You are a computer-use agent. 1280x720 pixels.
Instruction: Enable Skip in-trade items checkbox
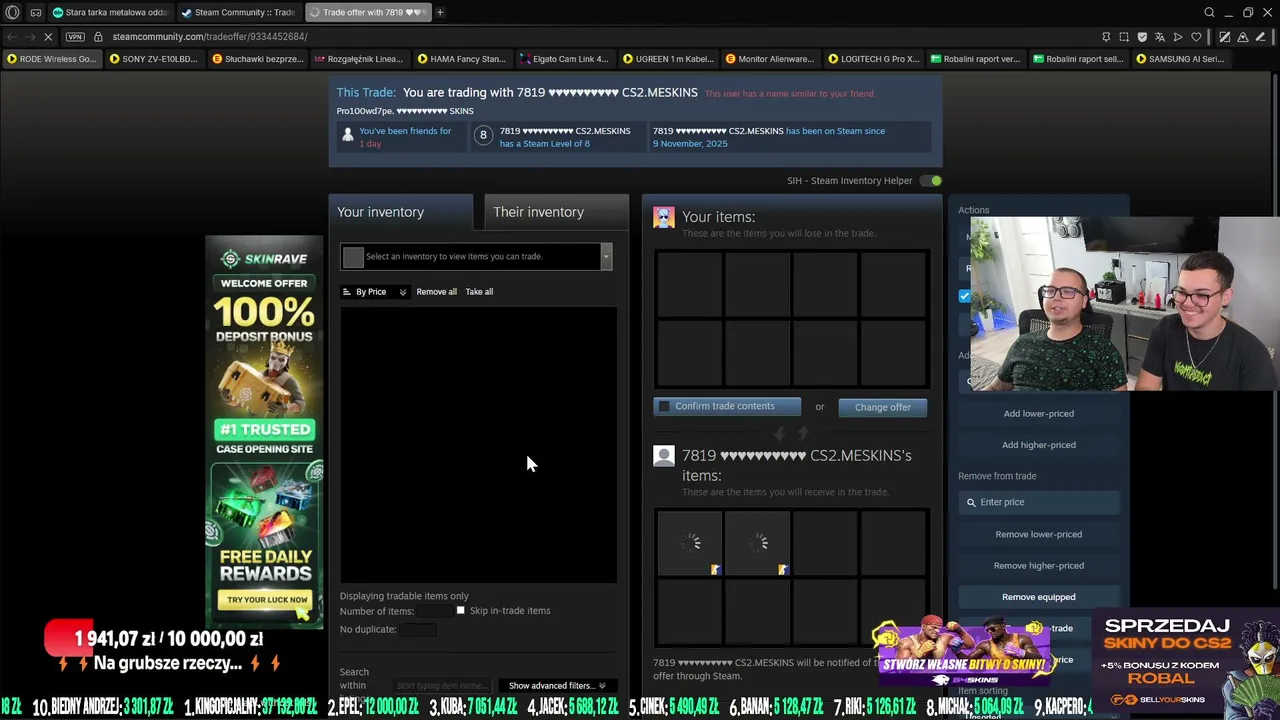[461, 610]
